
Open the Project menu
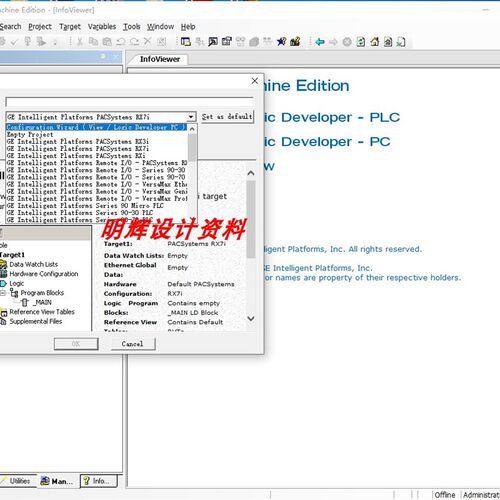(40, 27)
